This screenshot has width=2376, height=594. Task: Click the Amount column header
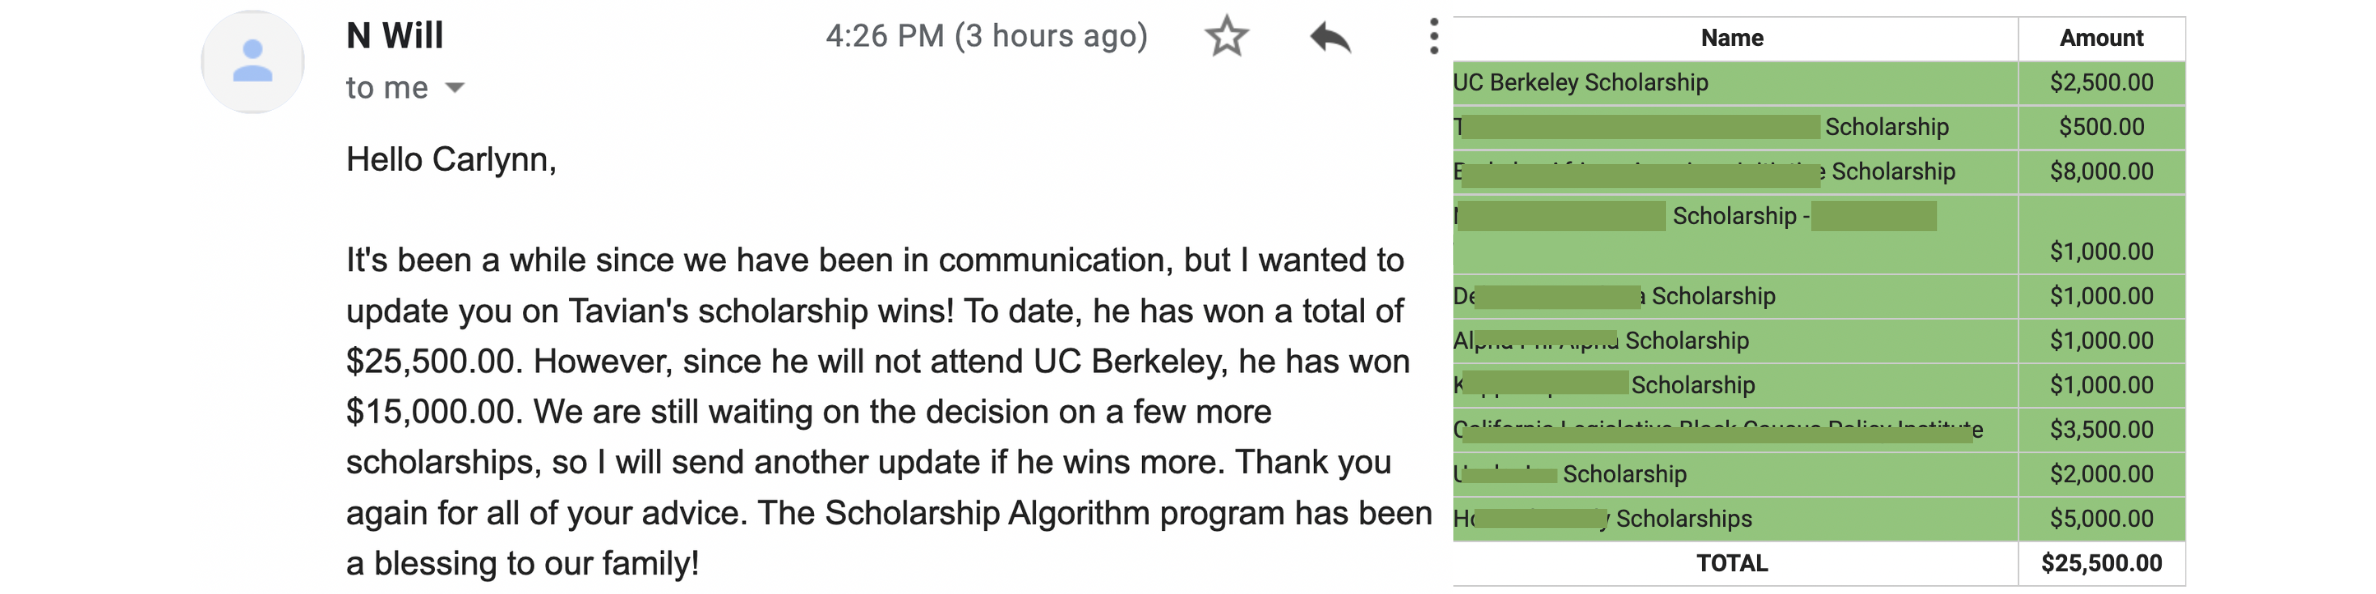2101,38
